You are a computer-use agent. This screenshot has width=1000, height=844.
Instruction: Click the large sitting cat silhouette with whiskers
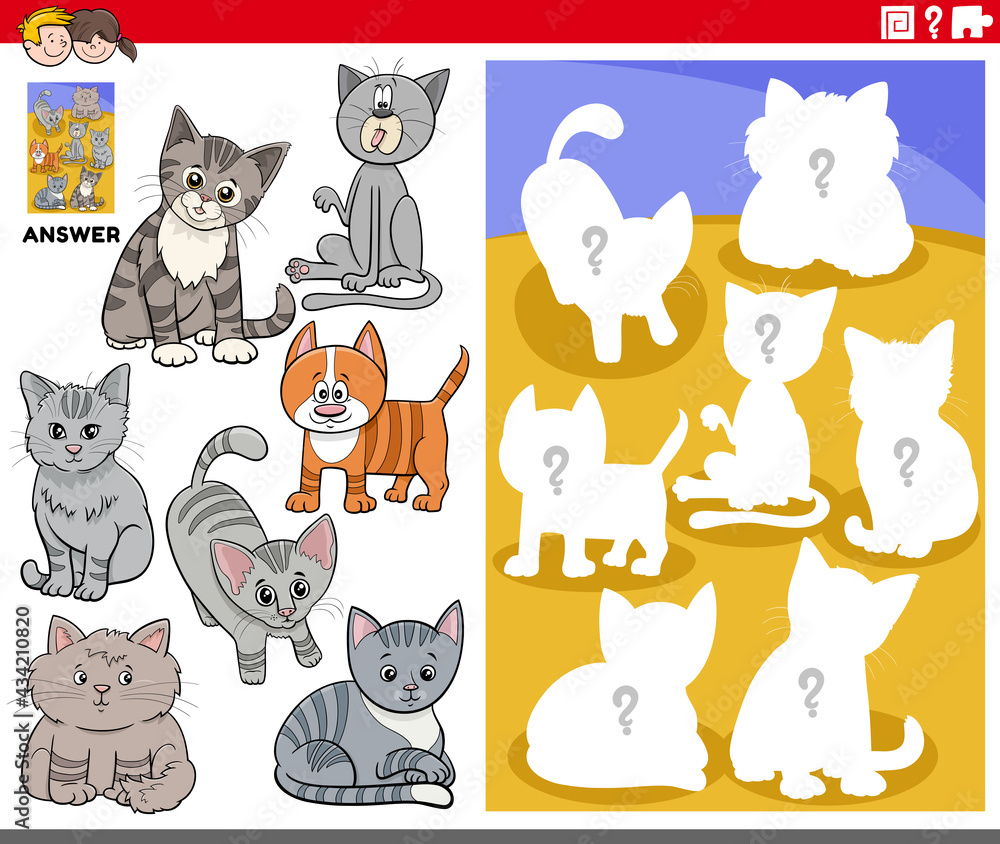[x=826, y=670]
